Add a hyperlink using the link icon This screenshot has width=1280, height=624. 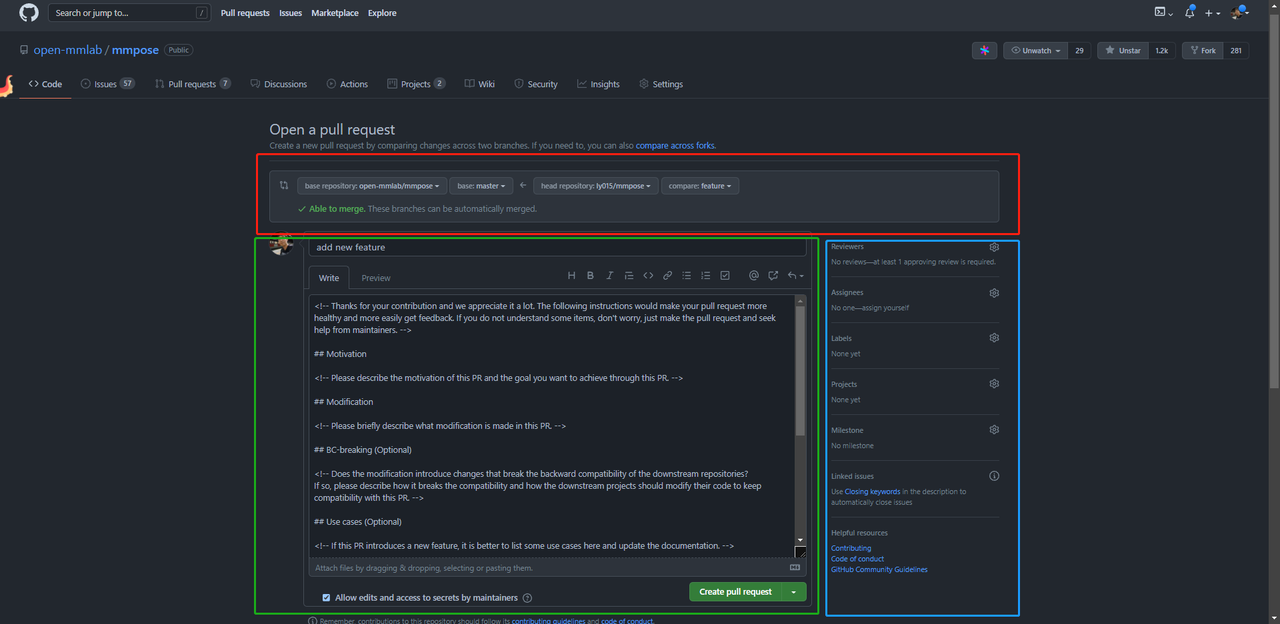point(667,276)
